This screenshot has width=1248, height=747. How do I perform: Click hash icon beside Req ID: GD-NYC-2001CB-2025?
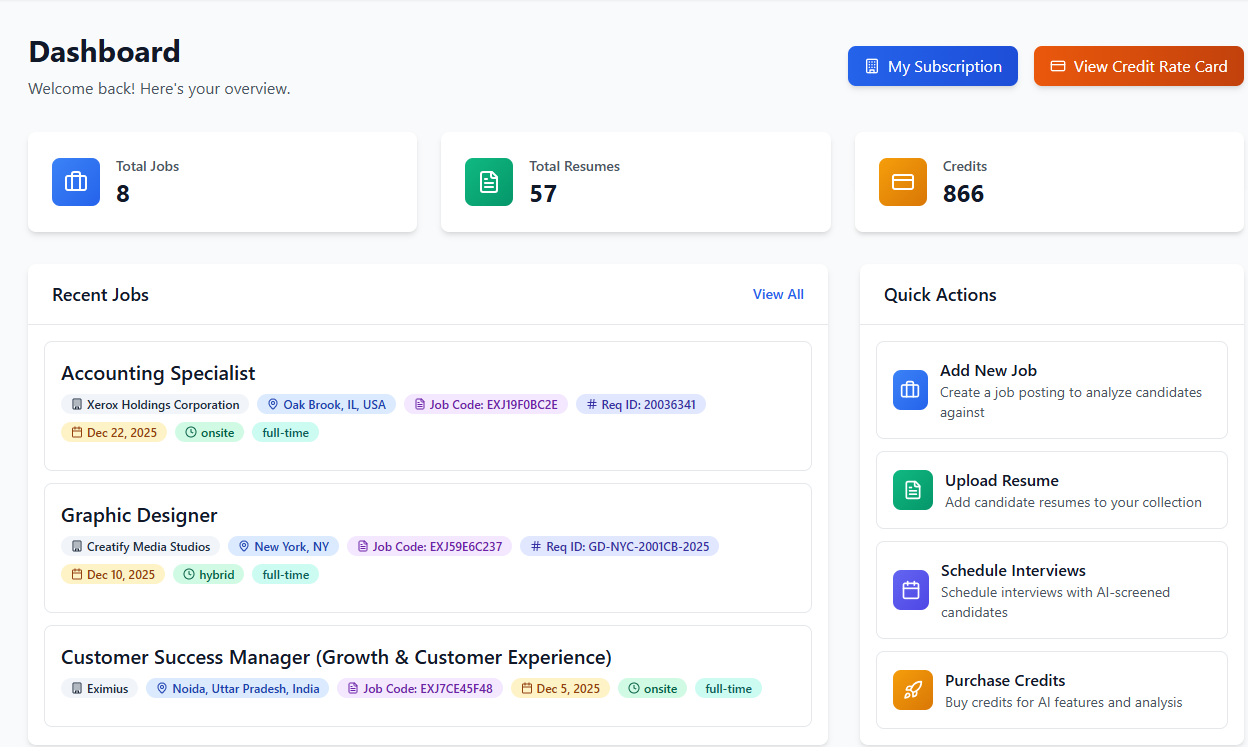(536, 547)
